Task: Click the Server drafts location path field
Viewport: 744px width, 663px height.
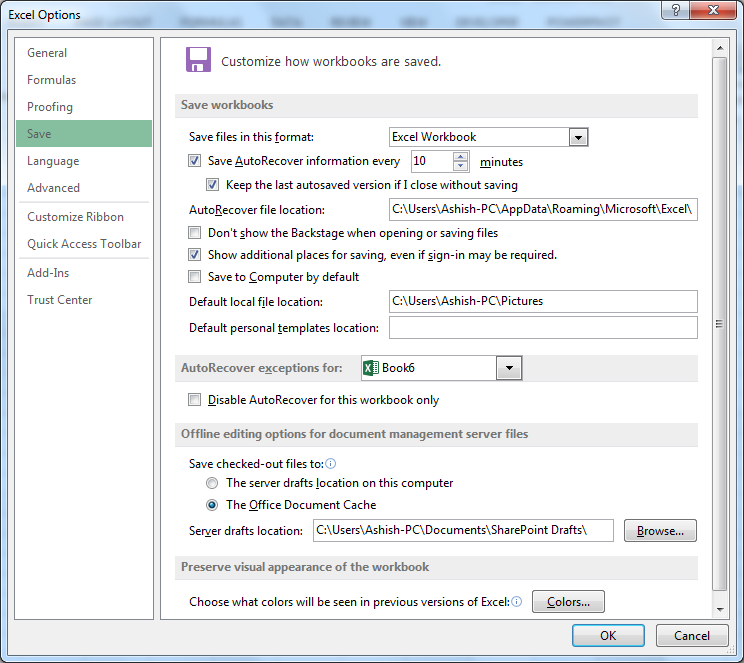Action: coord(463,530)
